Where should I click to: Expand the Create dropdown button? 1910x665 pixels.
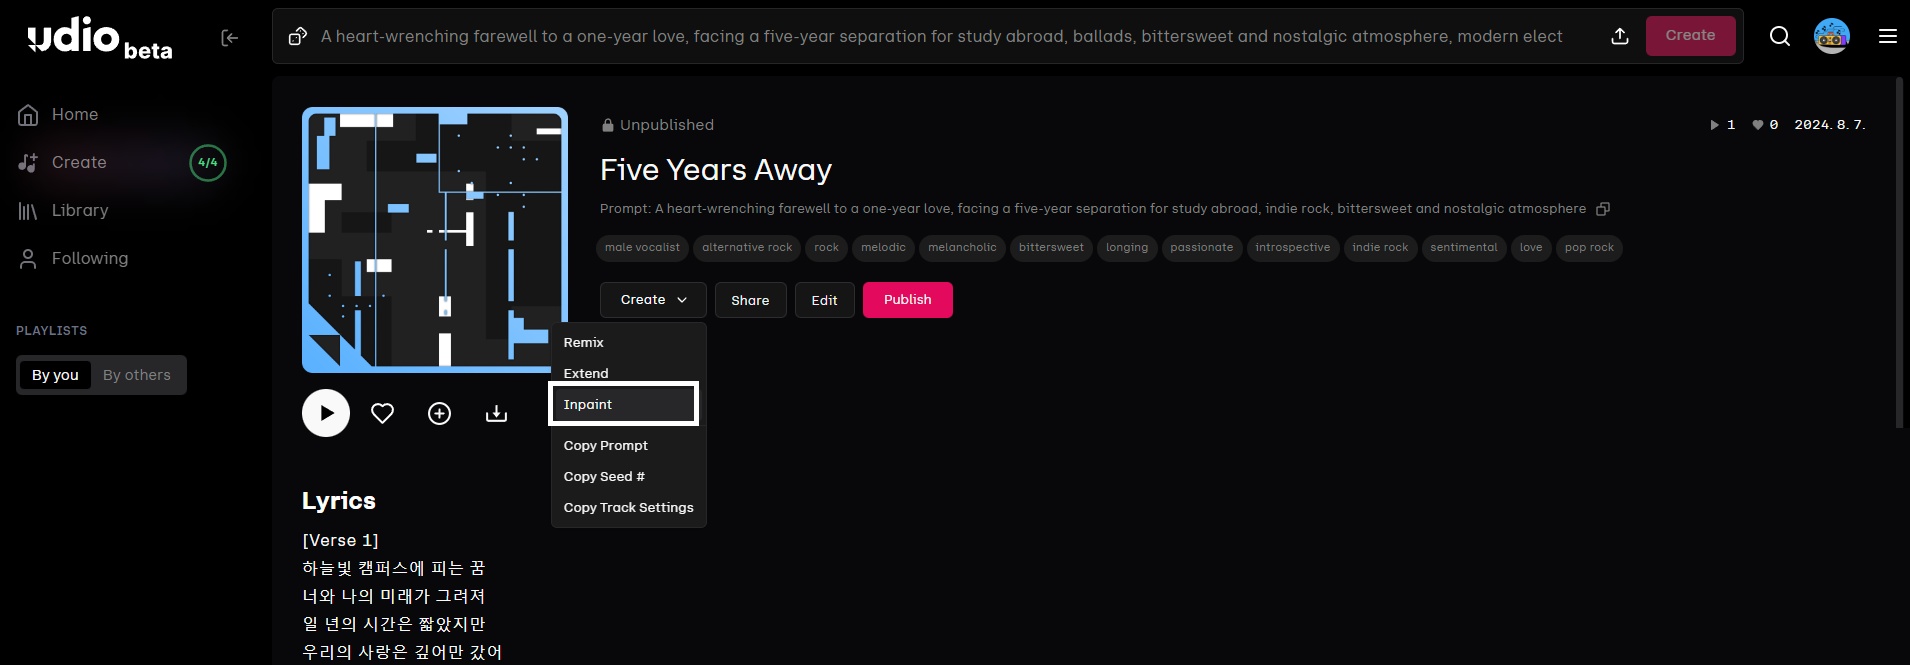pos(653,300)
